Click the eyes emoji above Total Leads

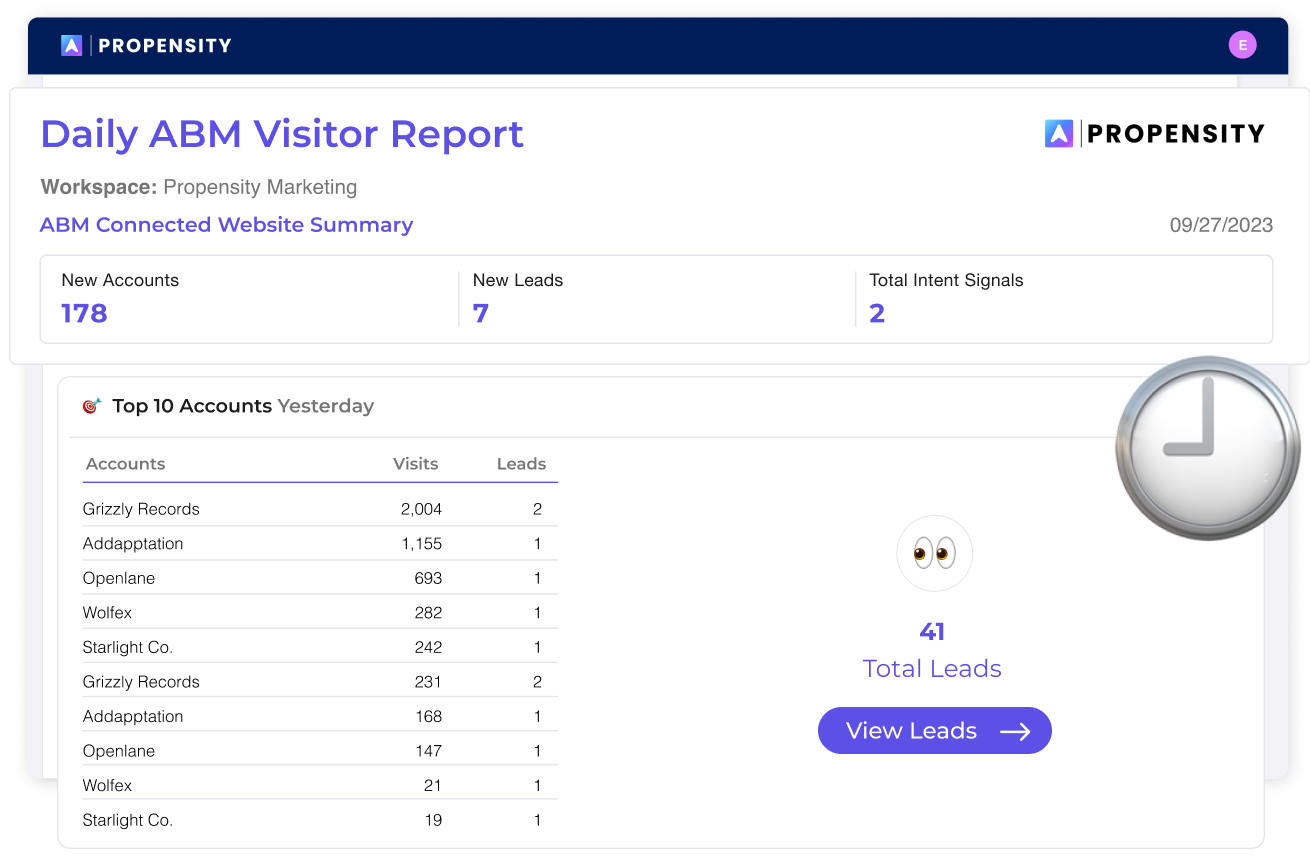[933, 553]
